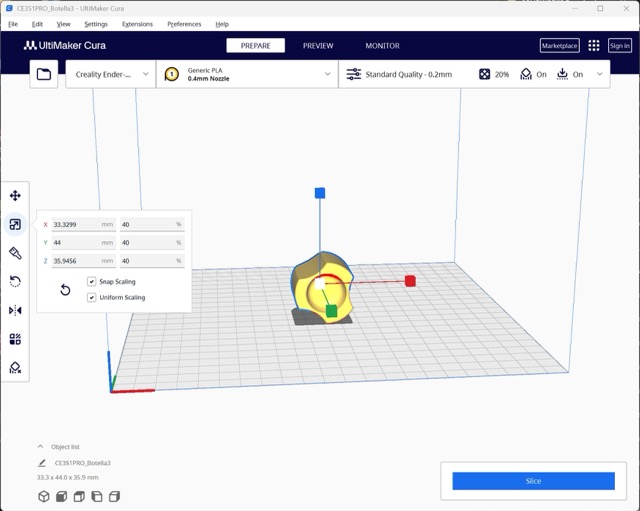Viewport: 640px width, 511px height.
Task: Click Standard Quality - 0.2mm profile text
Action: (409, 74)
